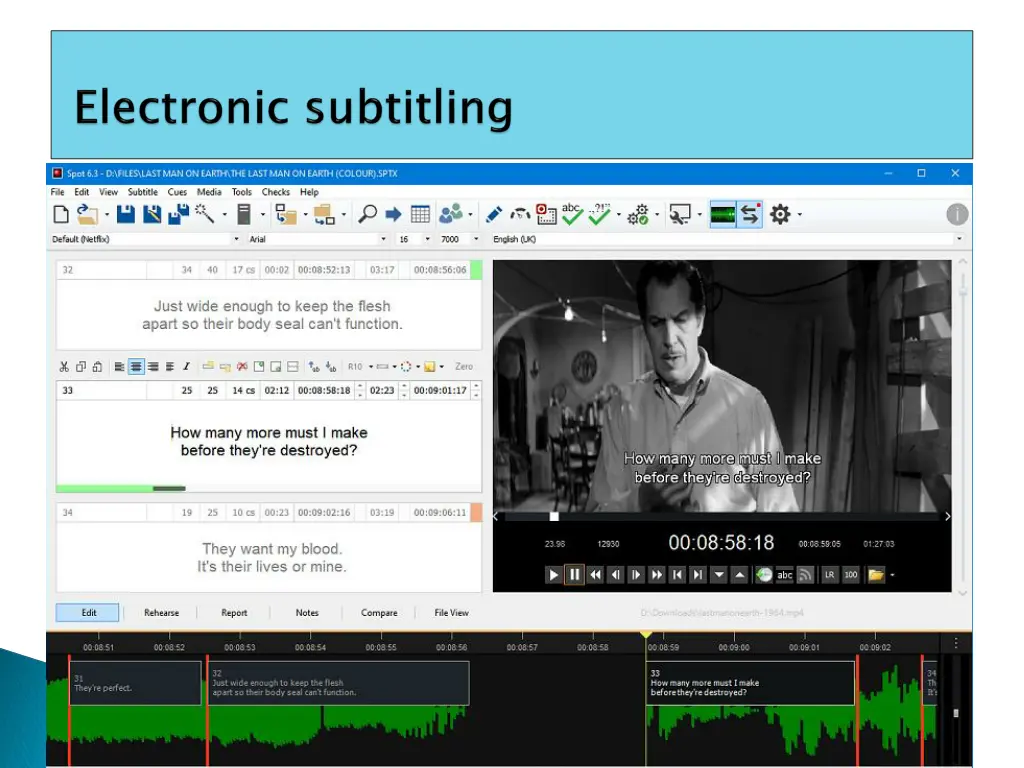Toggle the LR audio channel button

coord(829,575)
